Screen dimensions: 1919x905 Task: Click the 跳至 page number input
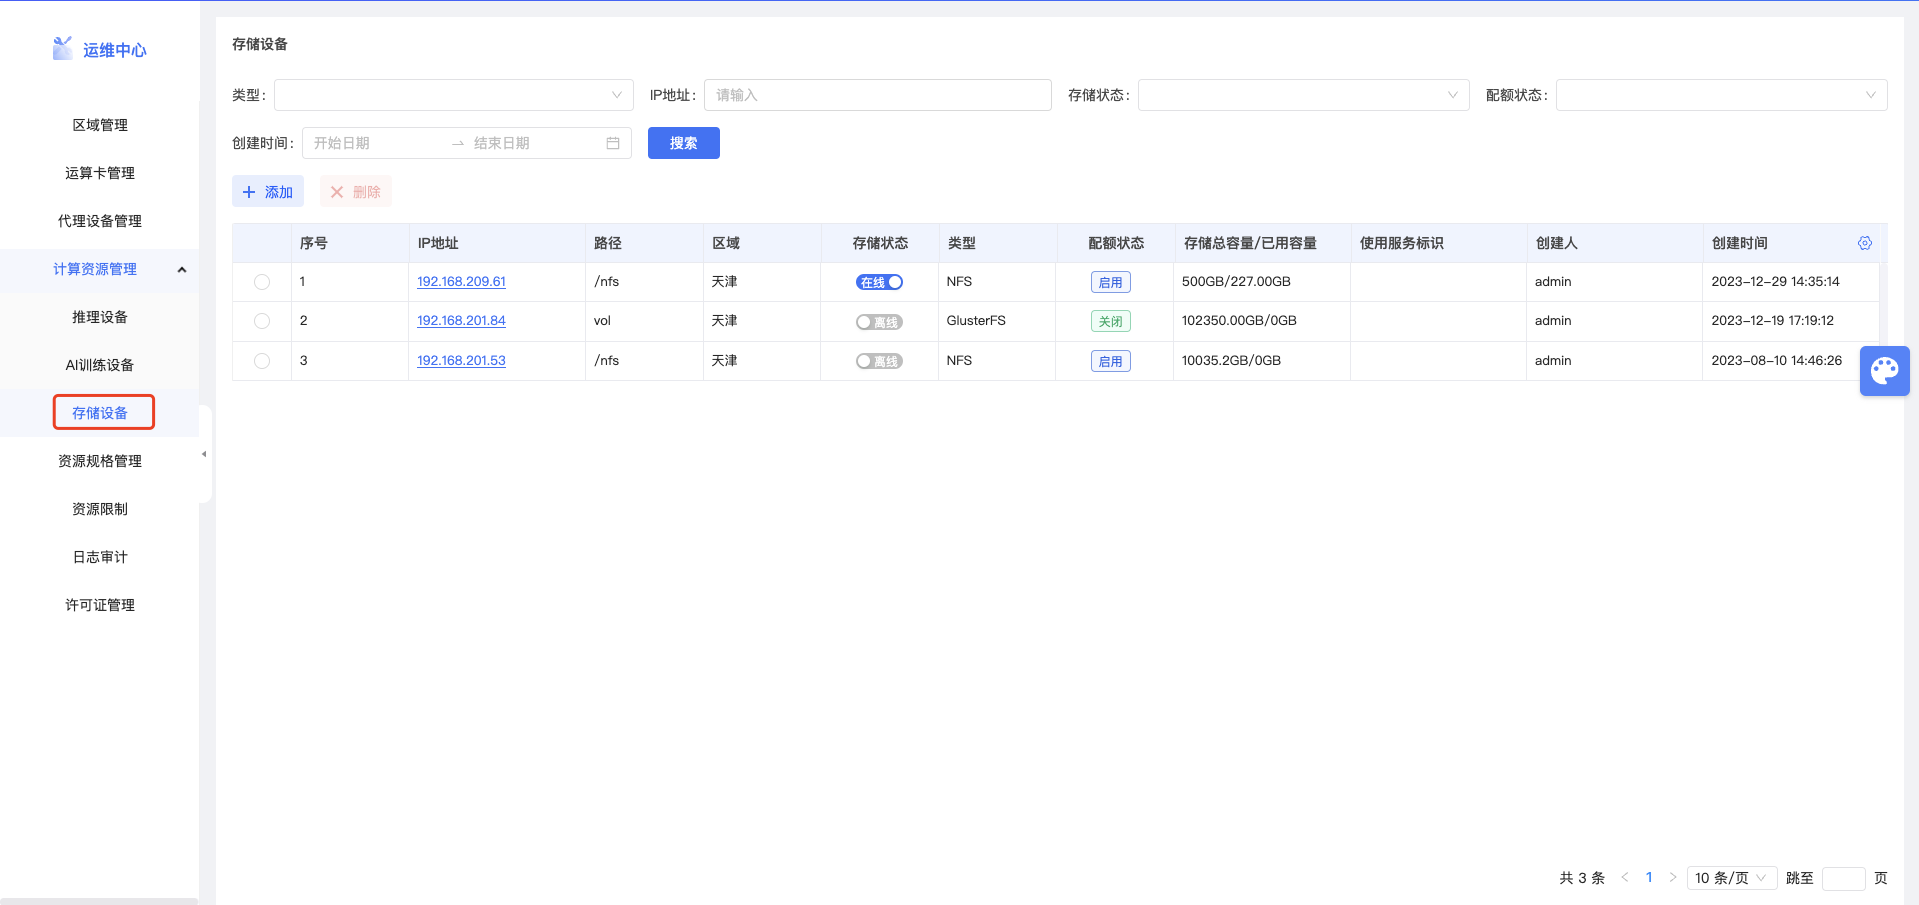coord(1844,878)
